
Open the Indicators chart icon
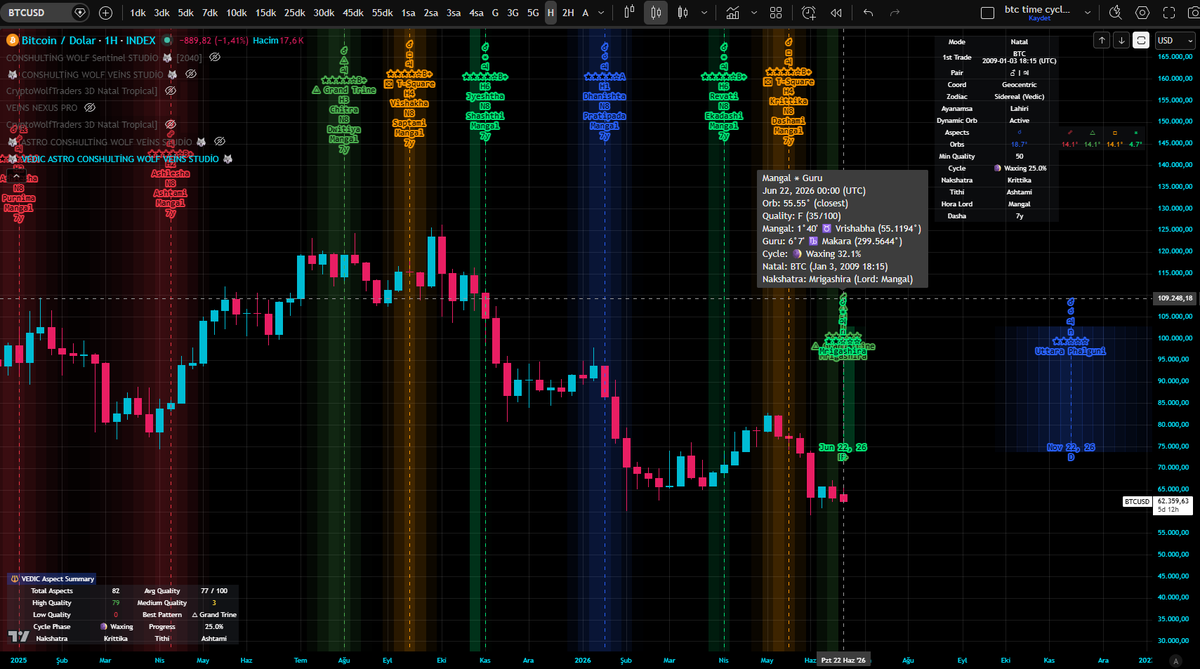[734, 13]
